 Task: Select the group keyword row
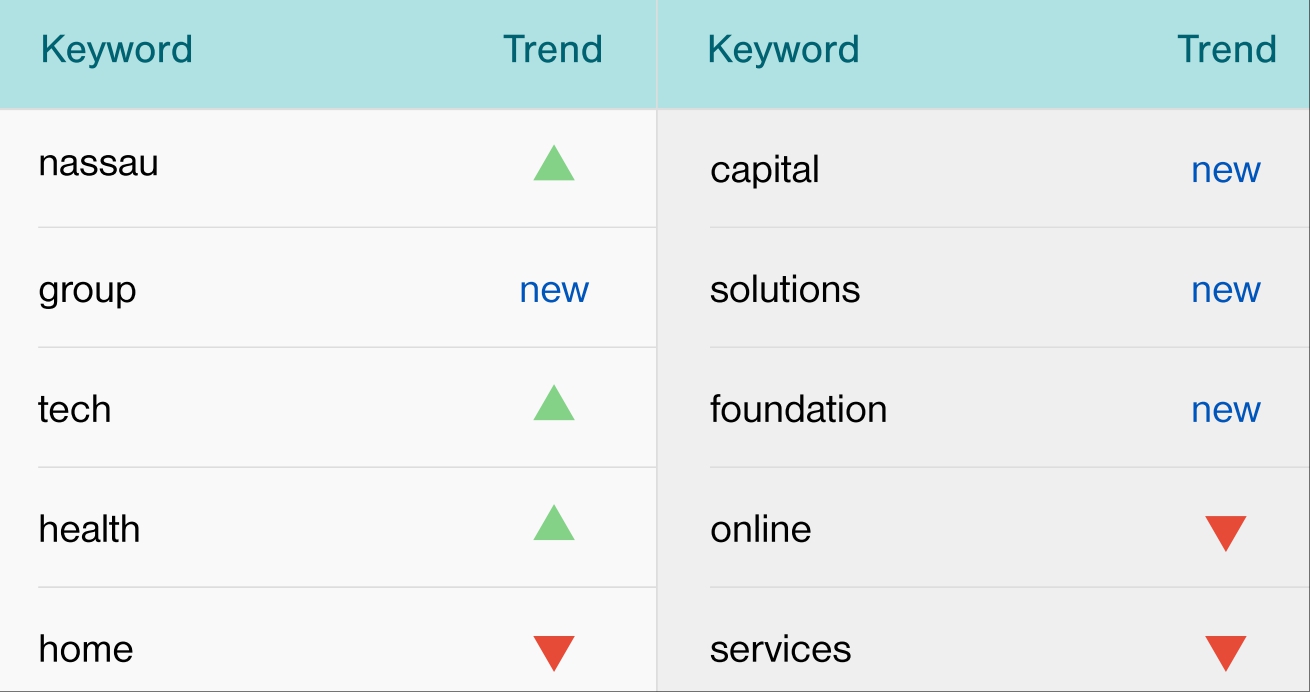[x=87, y=290]
